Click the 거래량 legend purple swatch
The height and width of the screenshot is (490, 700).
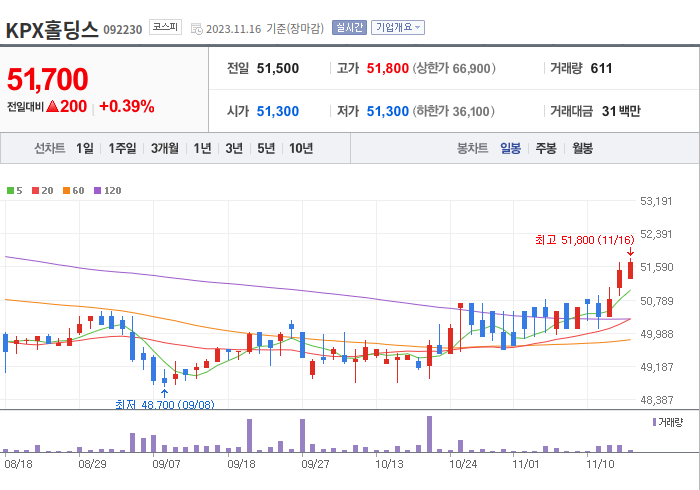(654, 422)
